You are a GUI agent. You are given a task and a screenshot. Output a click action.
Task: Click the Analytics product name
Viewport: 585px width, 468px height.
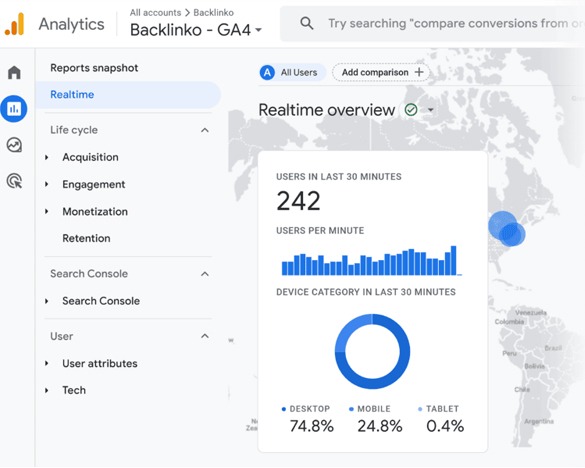[72, 25]
